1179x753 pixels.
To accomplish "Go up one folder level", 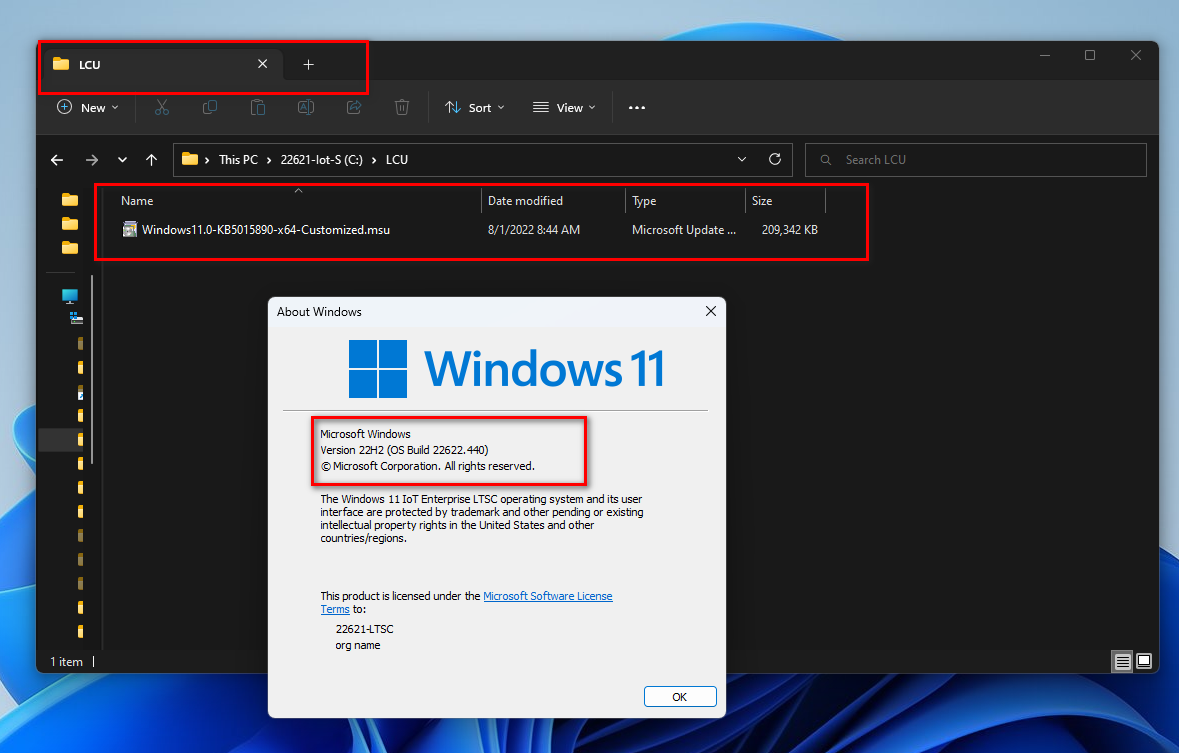I will [151, 159].
